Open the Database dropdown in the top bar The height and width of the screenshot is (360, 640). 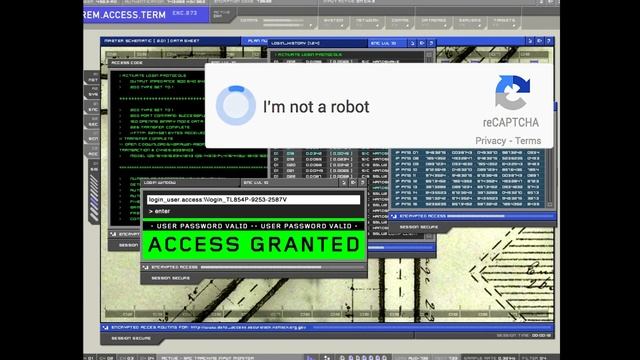433,22
